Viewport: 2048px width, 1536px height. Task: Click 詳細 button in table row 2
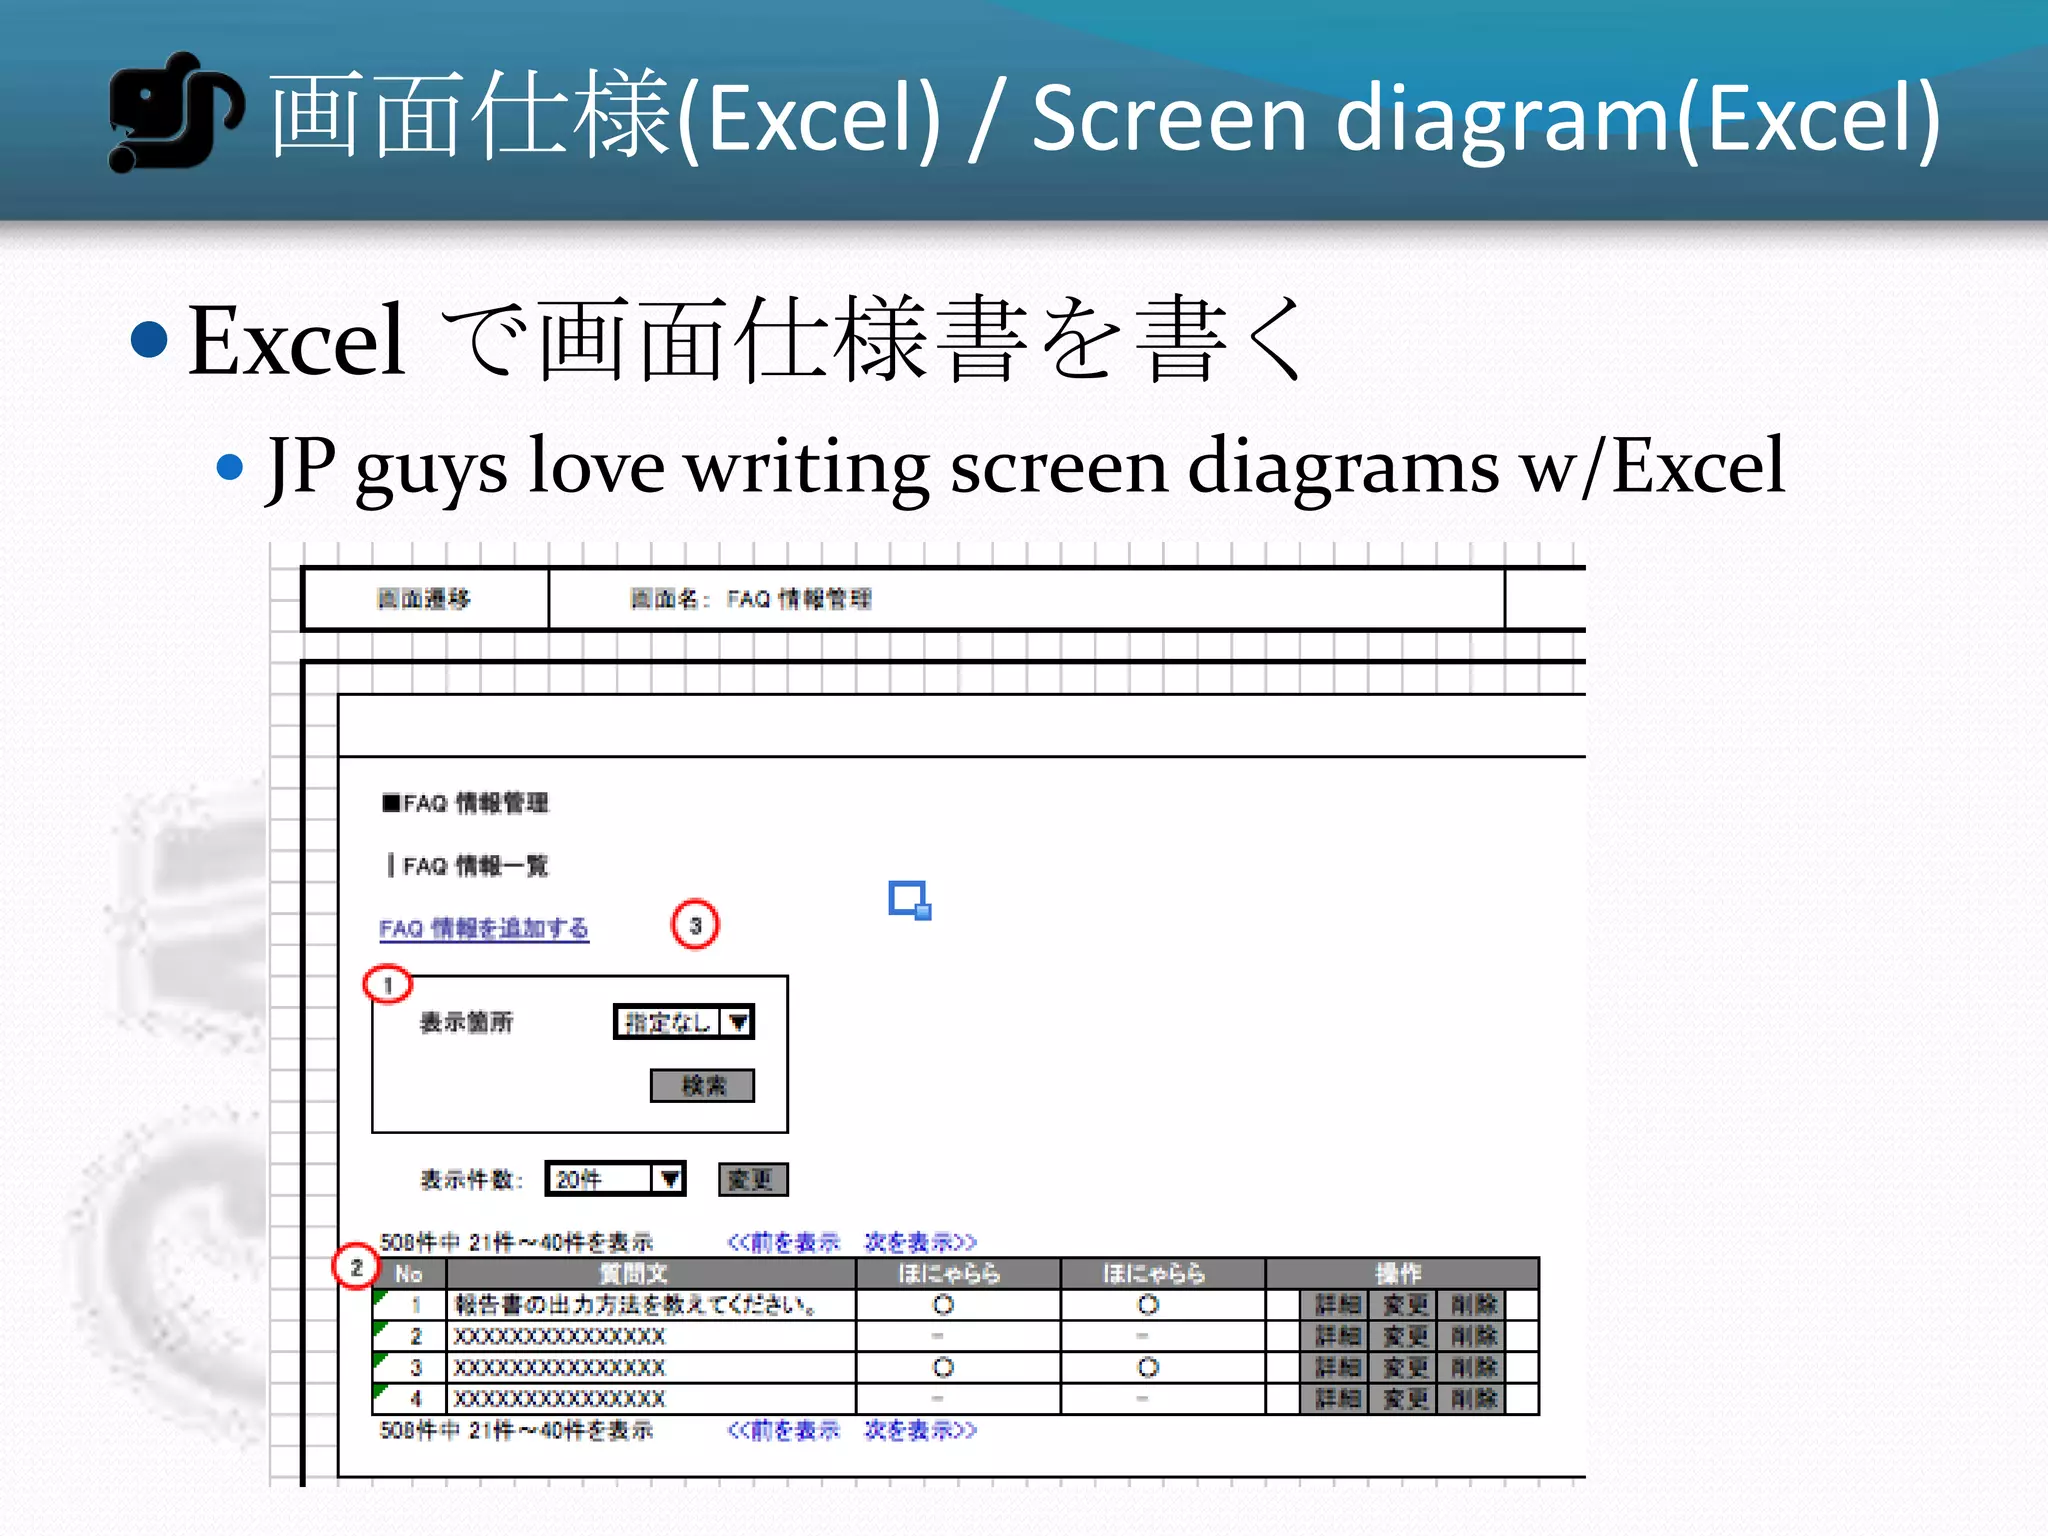(x=1336, y=1336)
